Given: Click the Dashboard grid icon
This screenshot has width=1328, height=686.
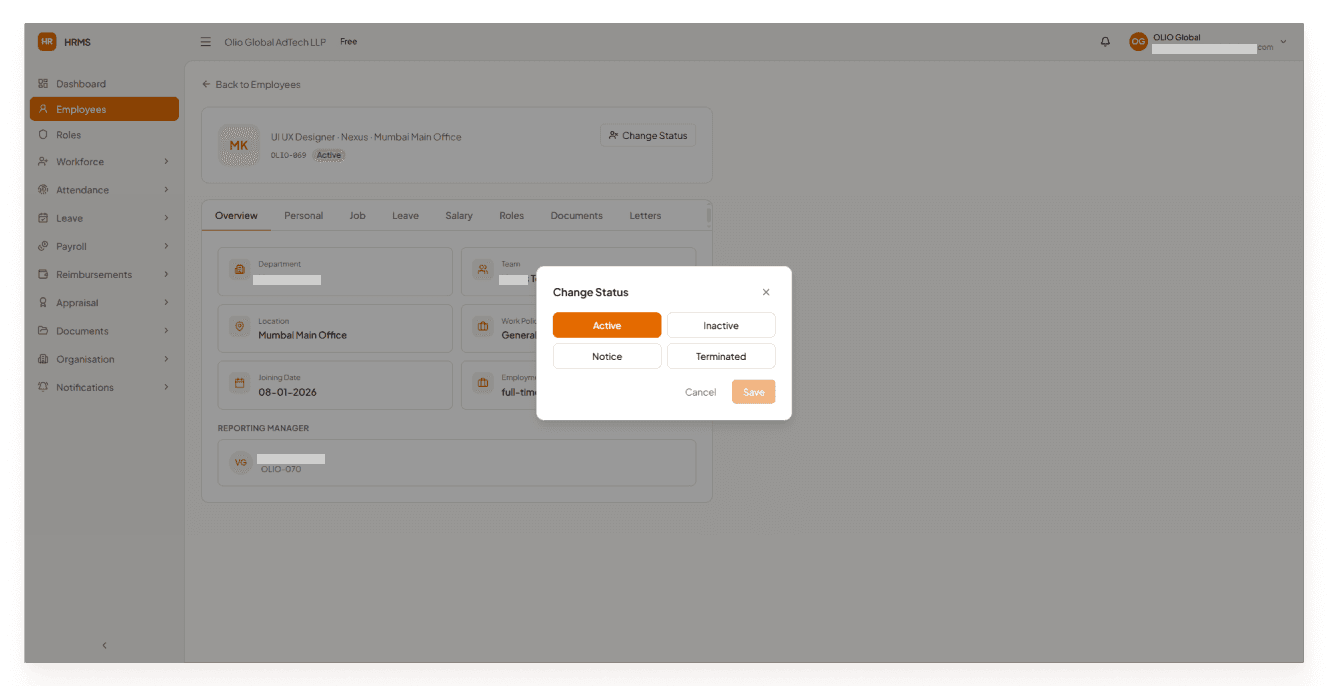Looking at the screenshot, I should tap(43, 84).
